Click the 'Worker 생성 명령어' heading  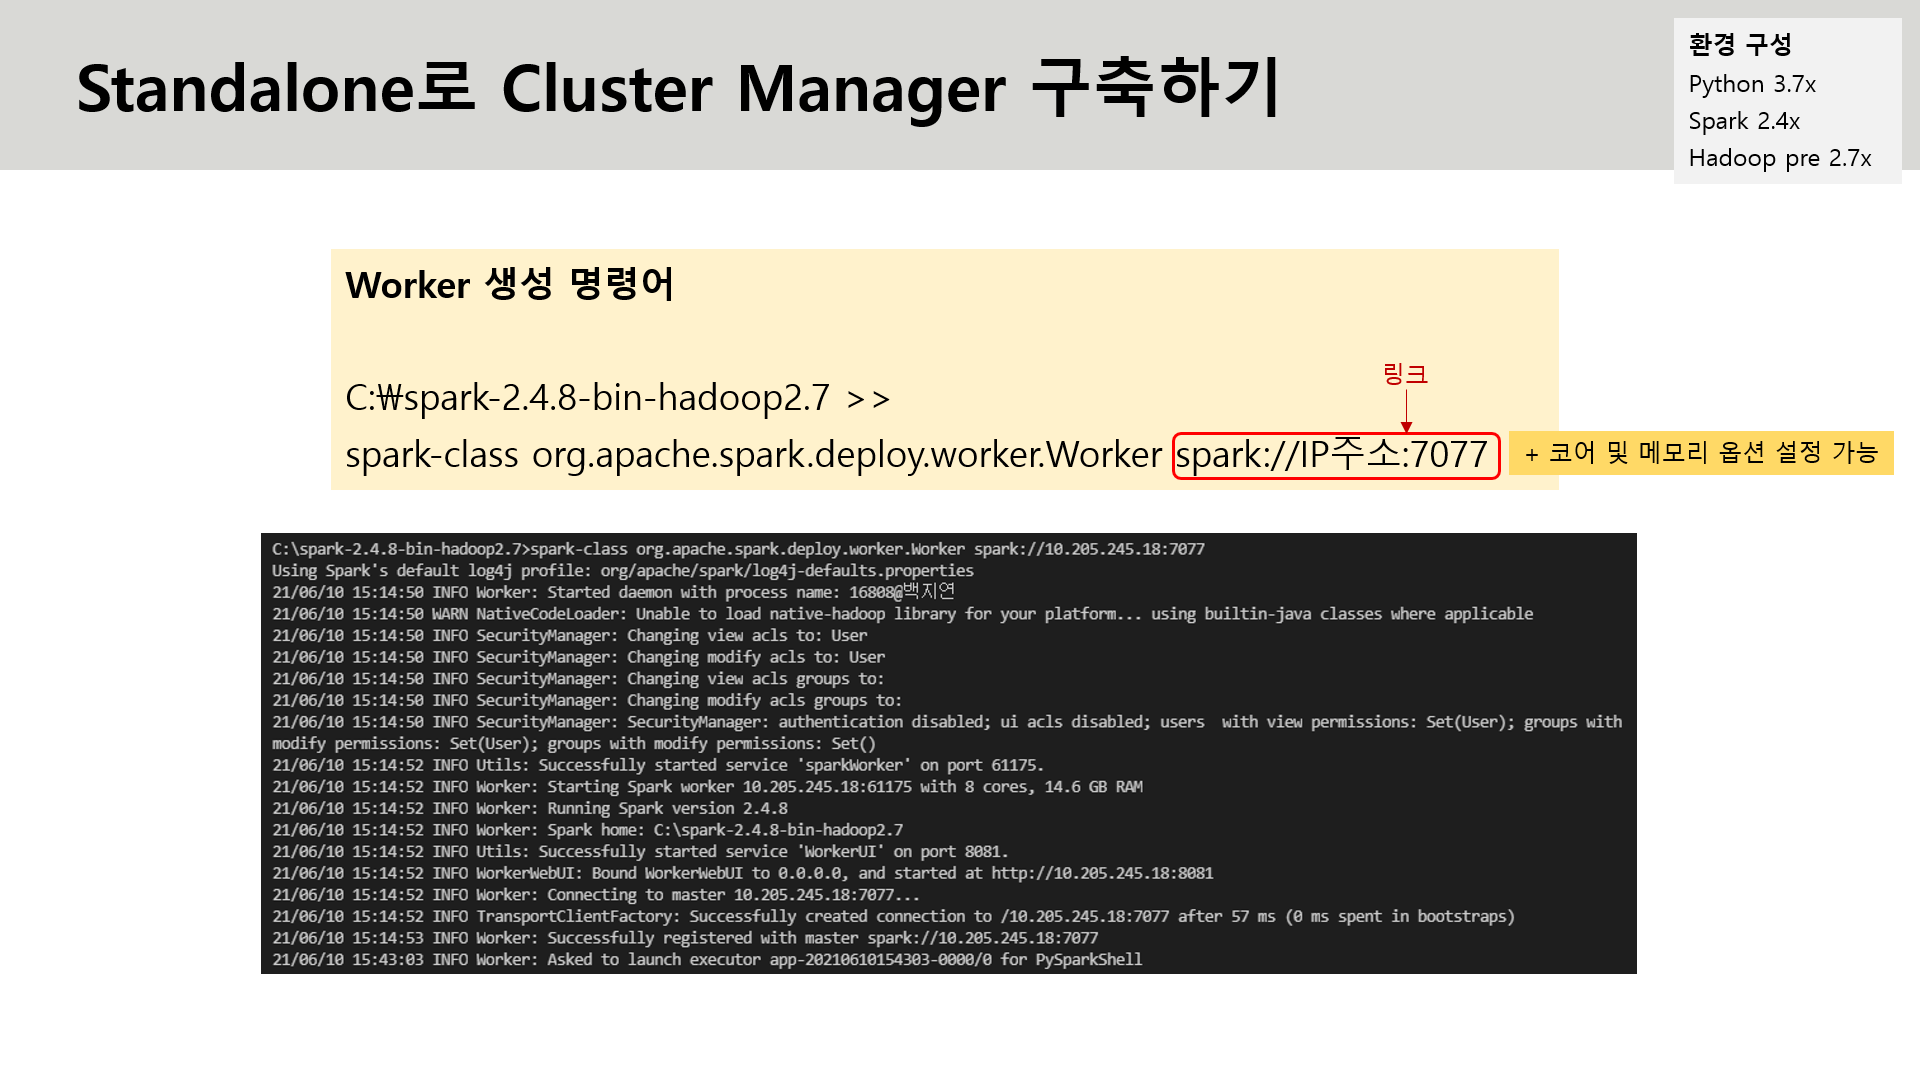coord(509,285)
